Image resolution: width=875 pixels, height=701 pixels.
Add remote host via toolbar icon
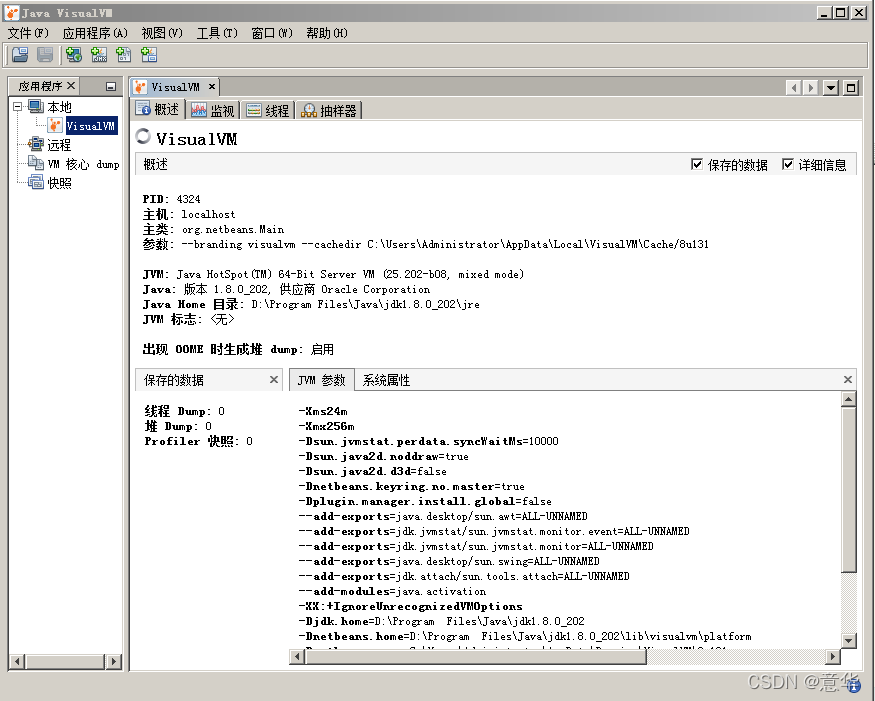[x=74, y=55]
